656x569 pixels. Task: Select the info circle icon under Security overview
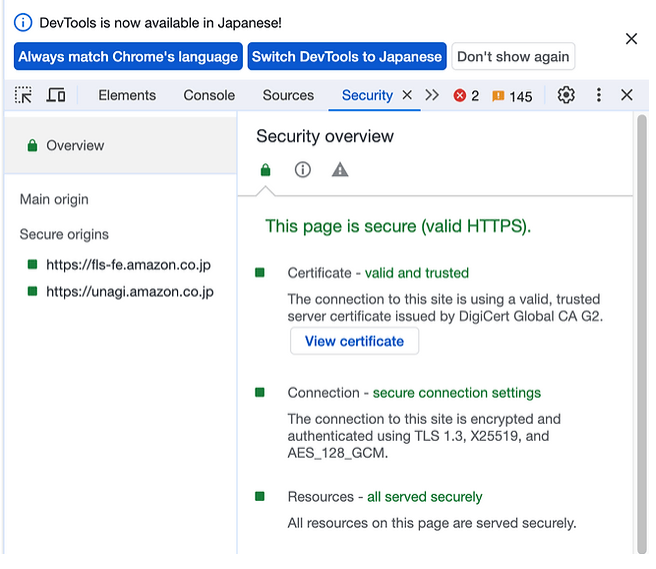303,170
